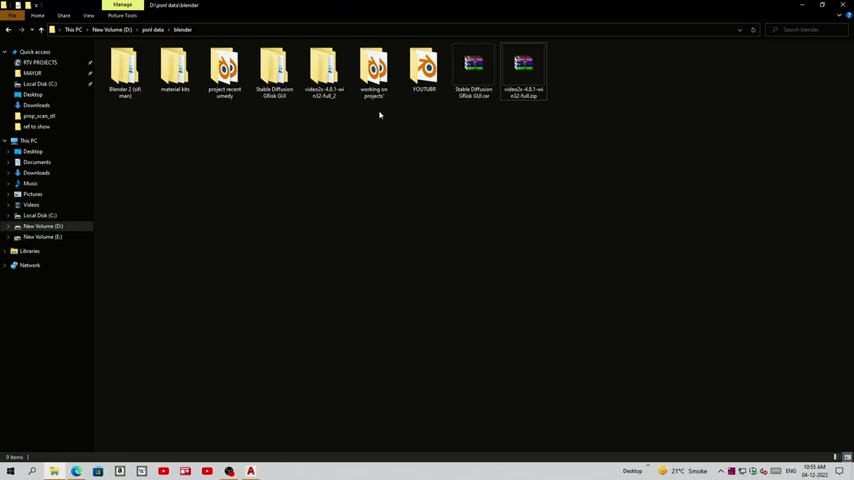Screen dimensions: 854x480
Task: Open Microsoft Edge from the taskbar
Action: [x=76, y=471]
